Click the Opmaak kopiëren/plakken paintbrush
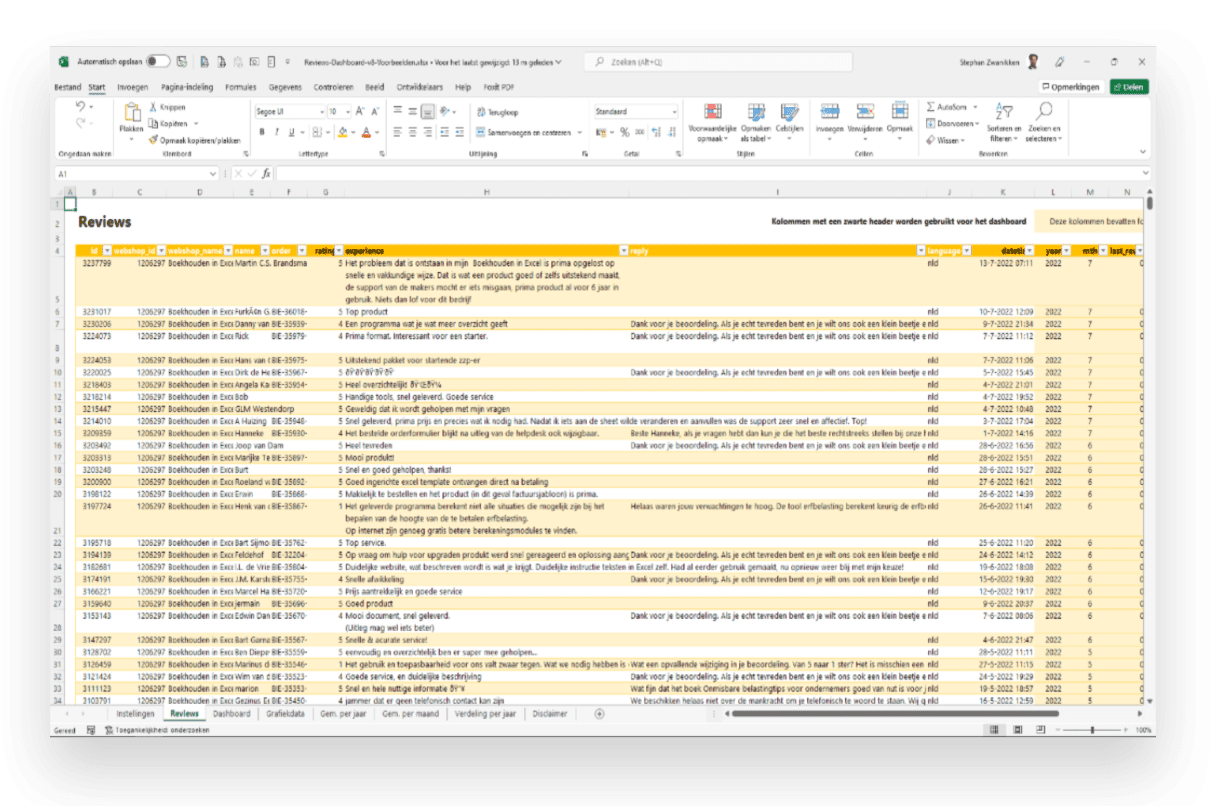This screenshot has width=1210, height=806. pyautogui.click(x=153, y=141)
